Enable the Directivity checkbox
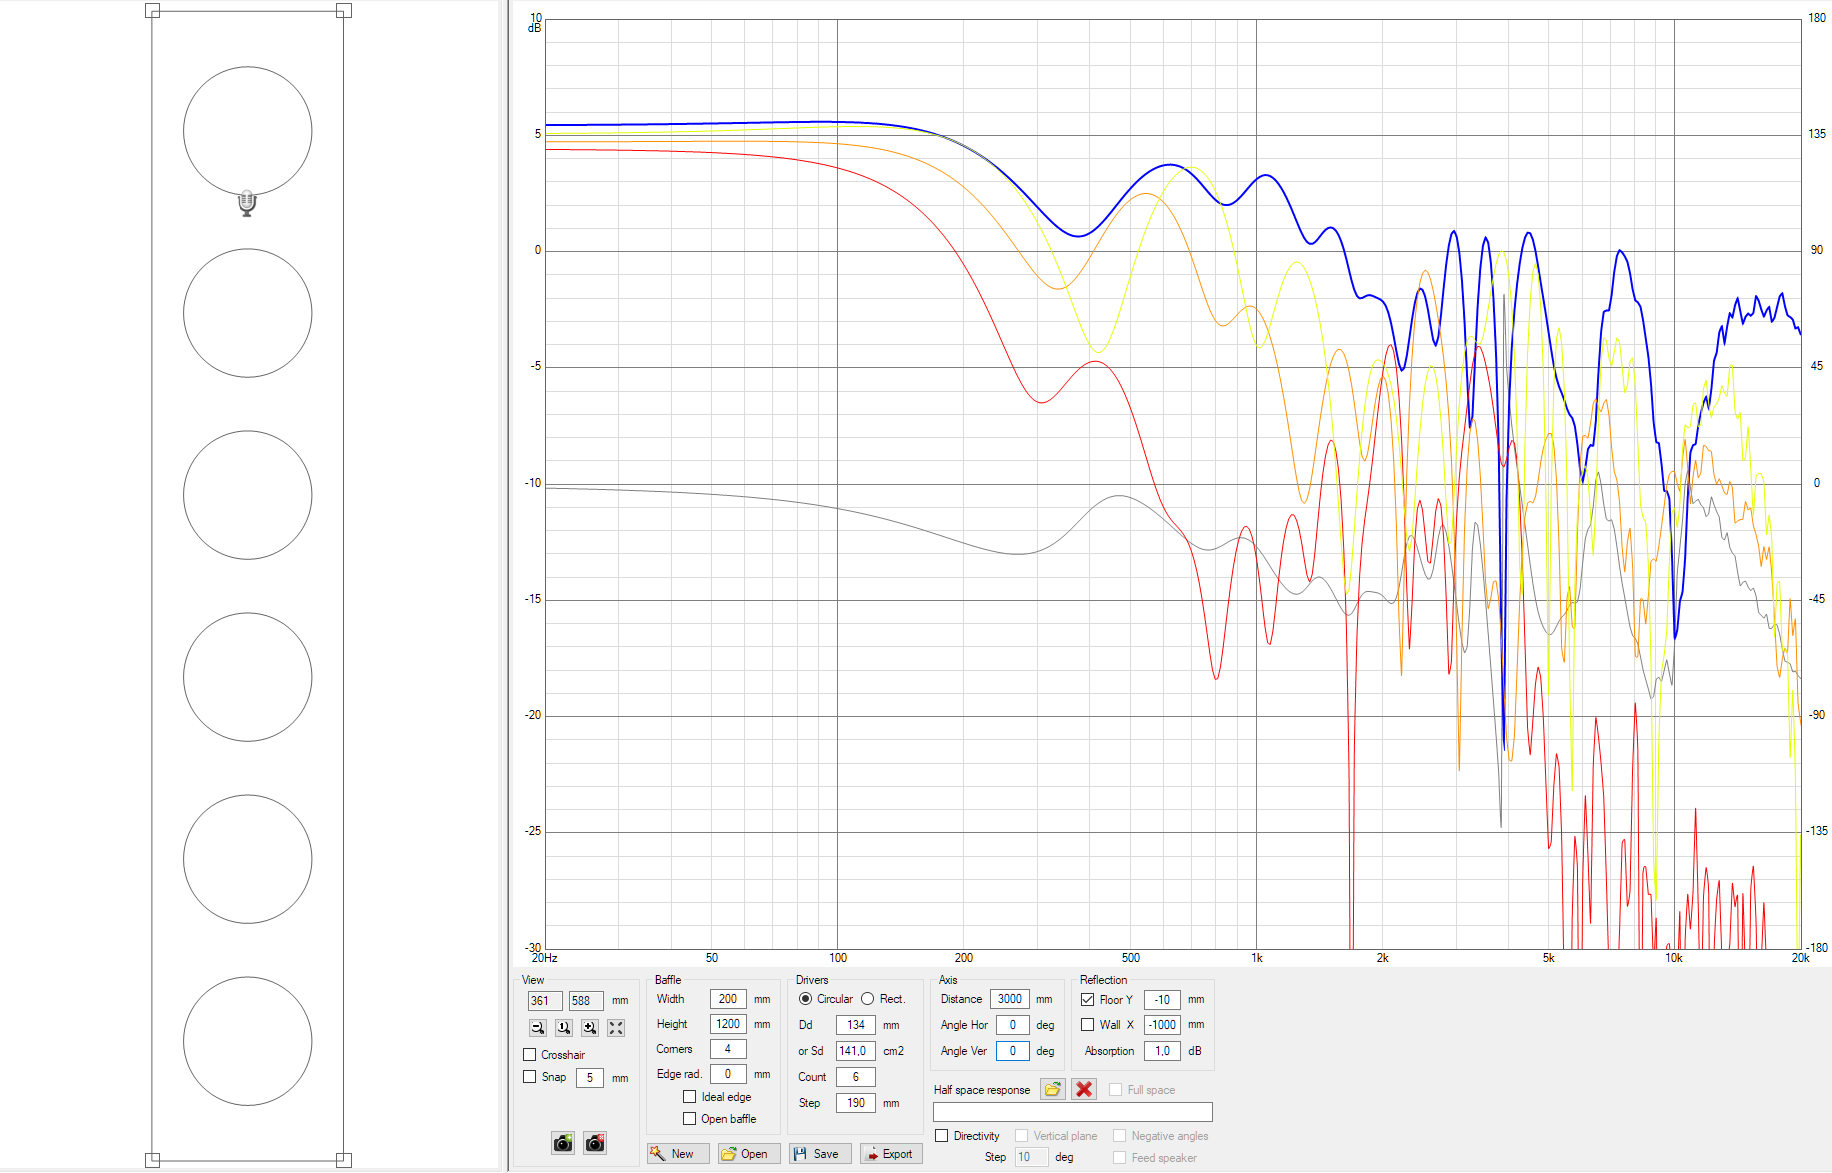The image size is (1832, 1173). (x=942, y=1136)
